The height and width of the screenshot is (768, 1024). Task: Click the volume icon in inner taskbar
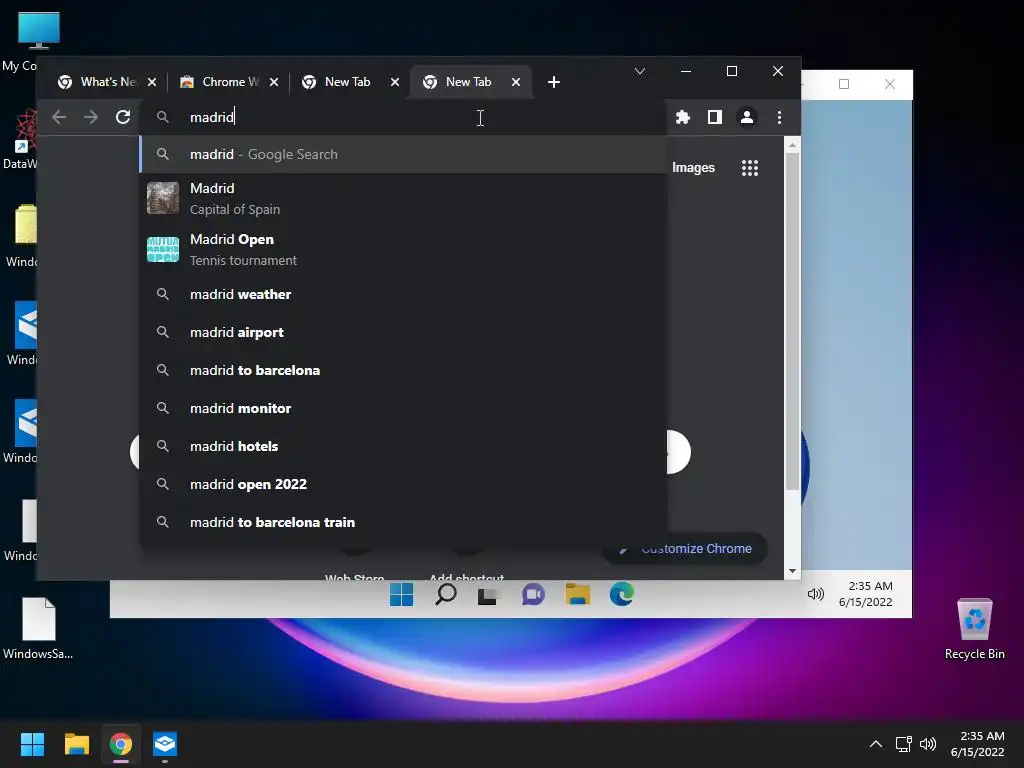tap(816, 594)
